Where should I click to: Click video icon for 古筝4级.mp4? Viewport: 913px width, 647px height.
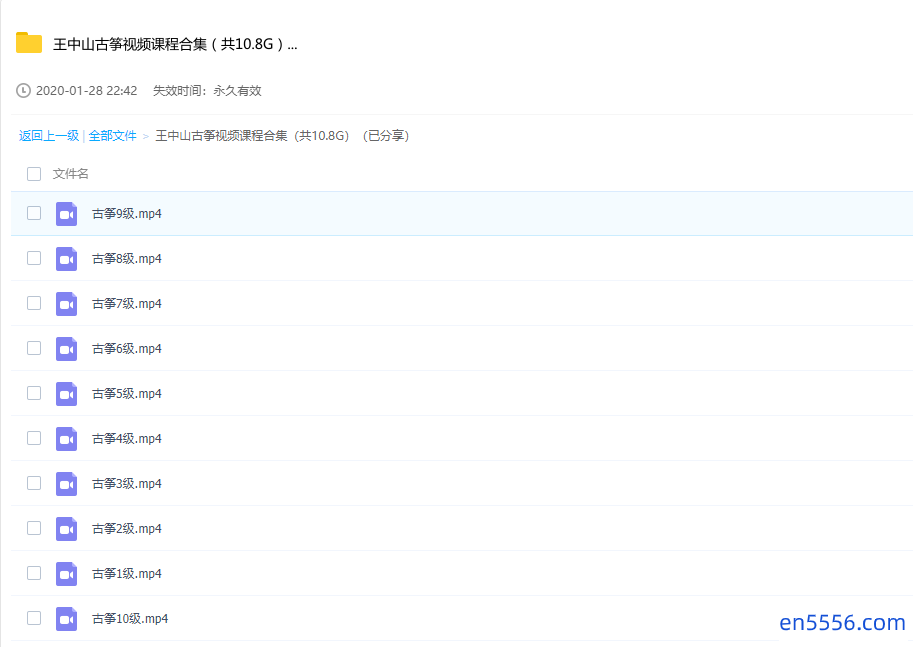point(67,439)
